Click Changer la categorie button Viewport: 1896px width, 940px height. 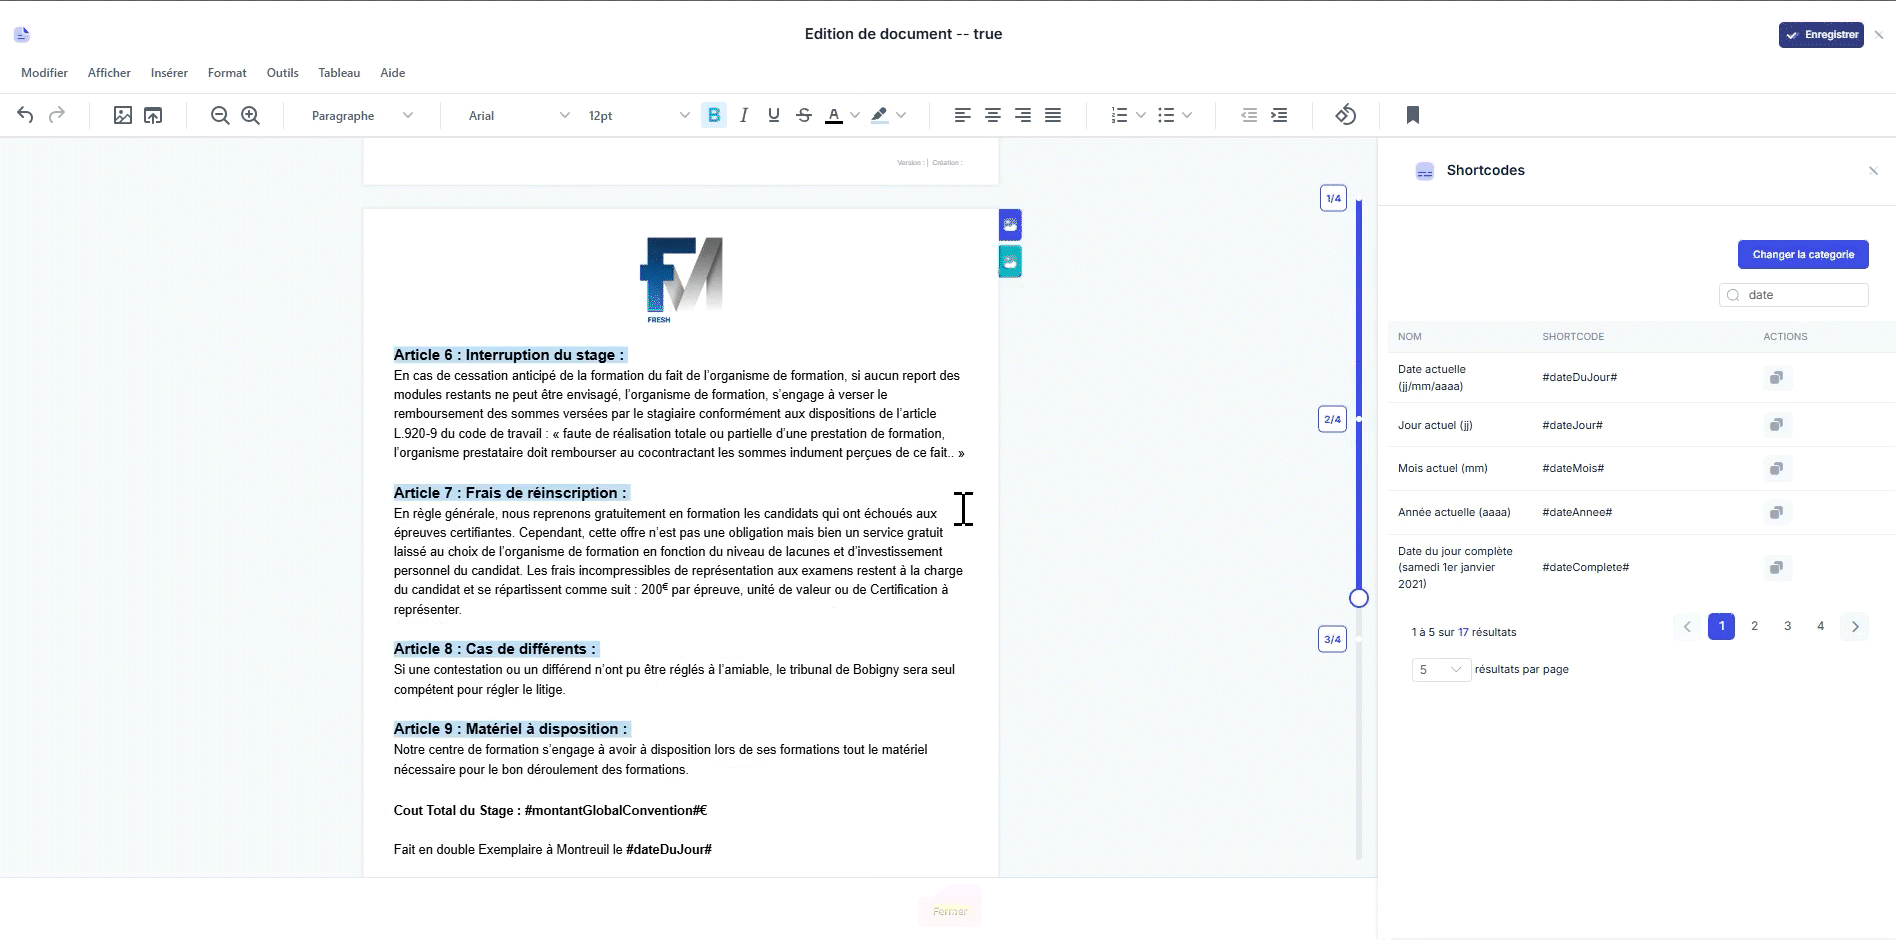point(1803,254)
